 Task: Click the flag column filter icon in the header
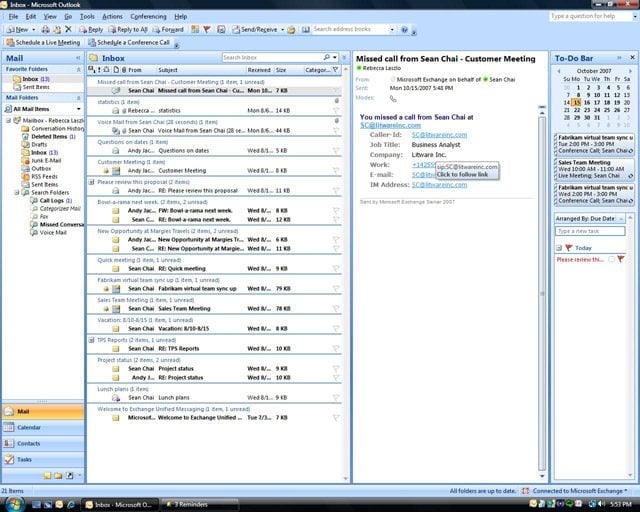click(x=335, y=70)
